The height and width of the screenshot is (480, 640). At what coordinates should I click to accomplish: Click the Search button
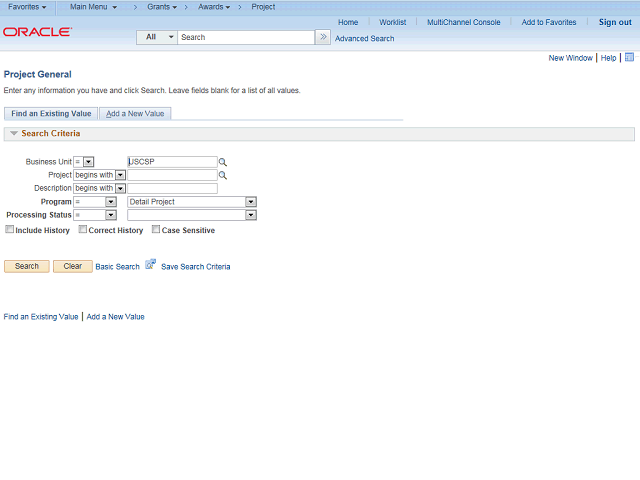coord(27,266)
